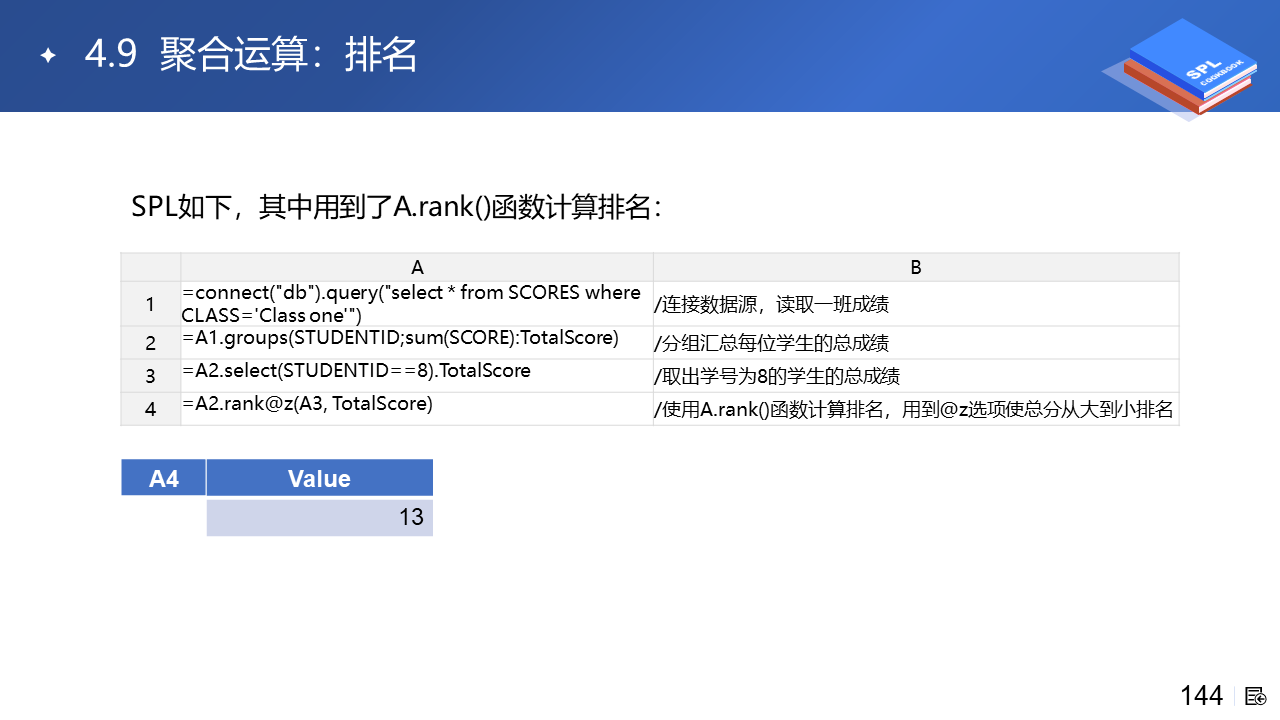Viewport: 1280px width, 720px height.
Task: Click the blue 'A4' result label
Action: click(164, 478)
